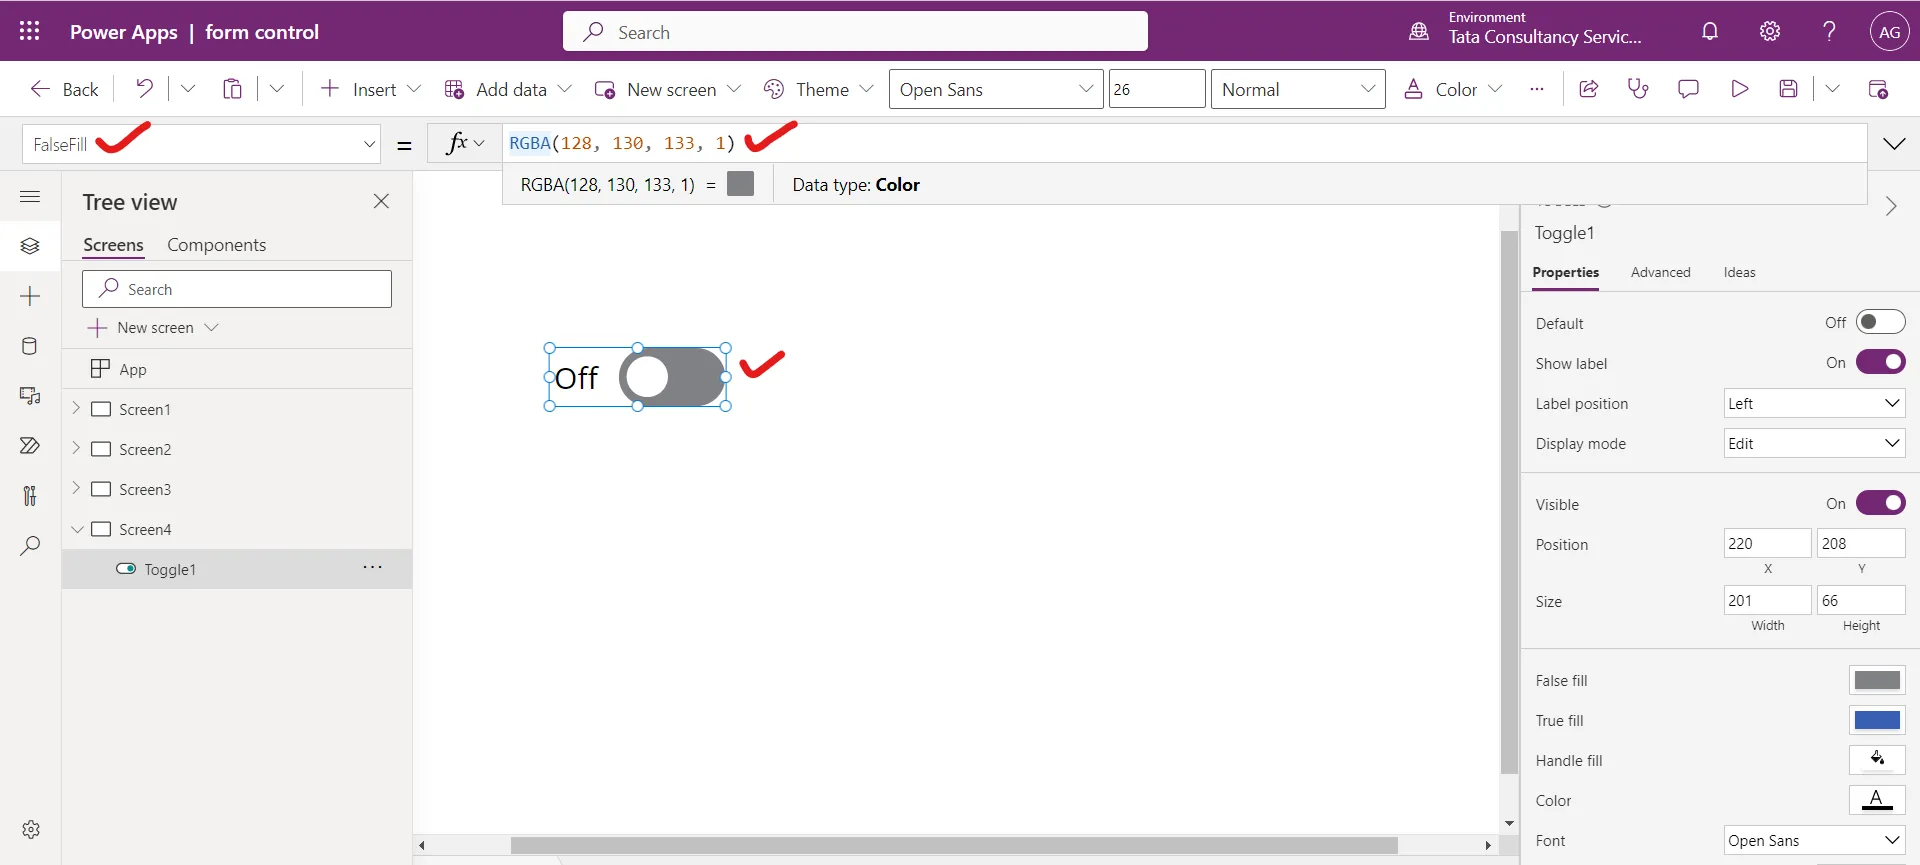Click the top Search box
The width and height of the screenshot is (1920, 865).
[855, 31]
